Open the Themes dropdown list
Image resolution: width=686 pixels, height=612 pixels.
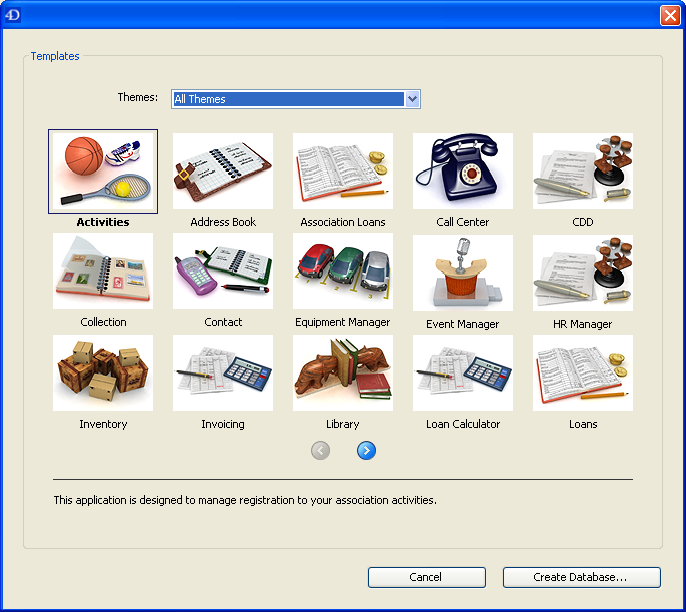click(x=412, y=99)
